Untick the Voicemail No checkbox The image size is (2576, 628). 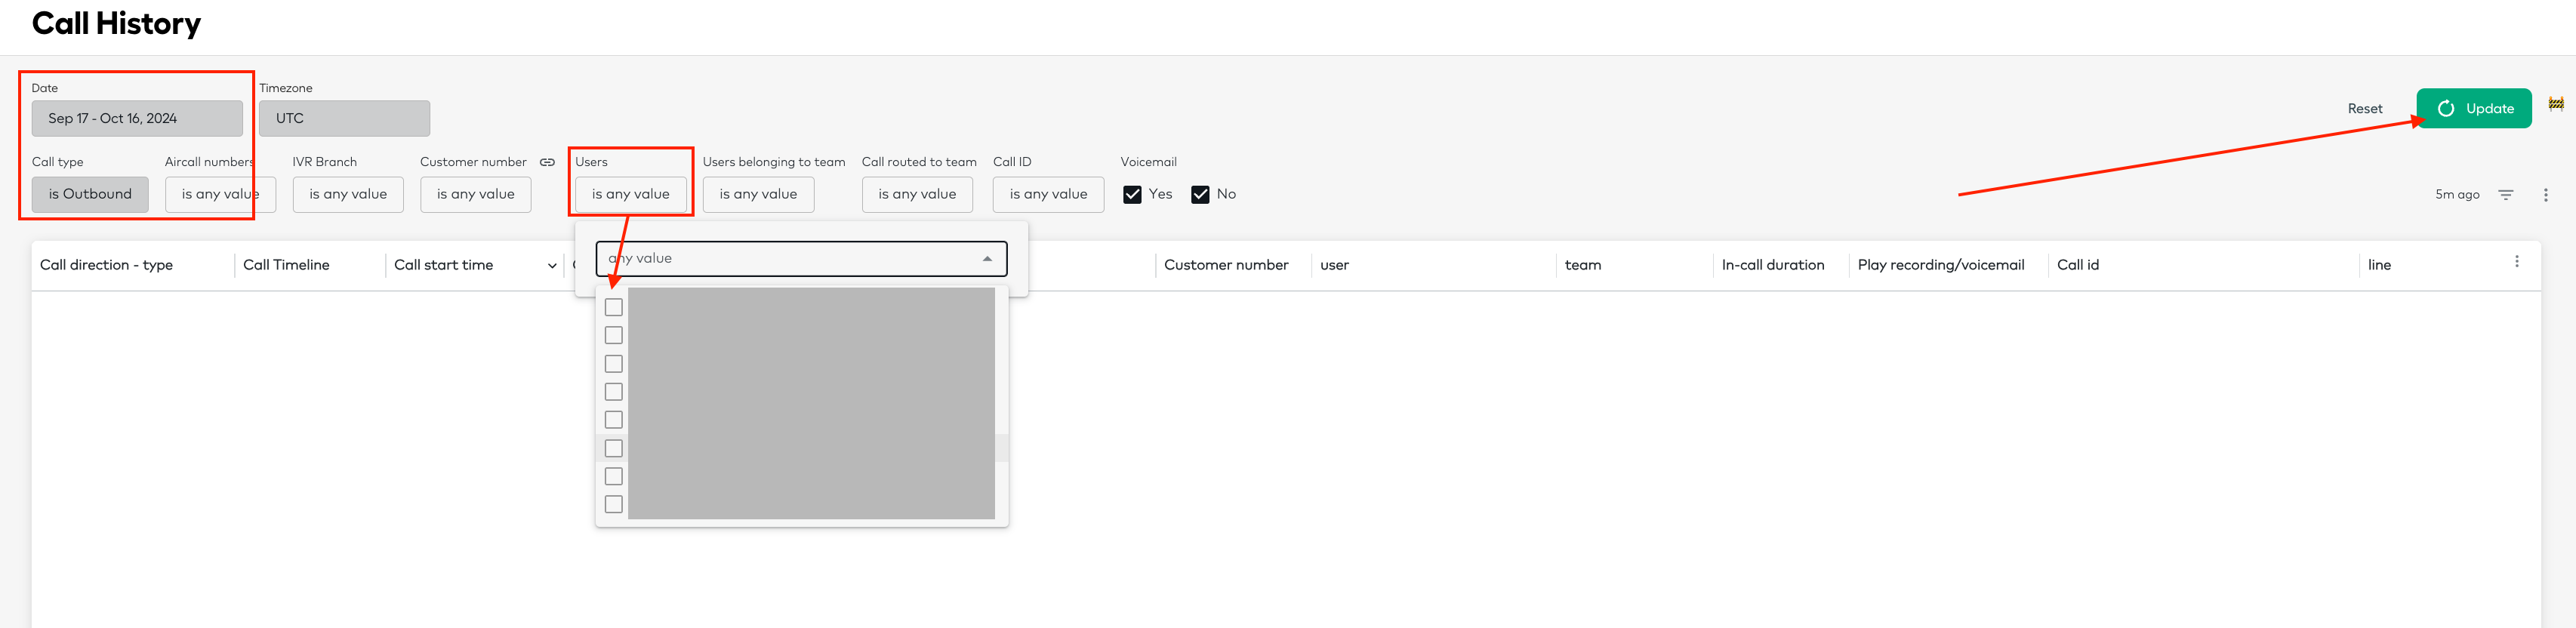point(1200,194)
